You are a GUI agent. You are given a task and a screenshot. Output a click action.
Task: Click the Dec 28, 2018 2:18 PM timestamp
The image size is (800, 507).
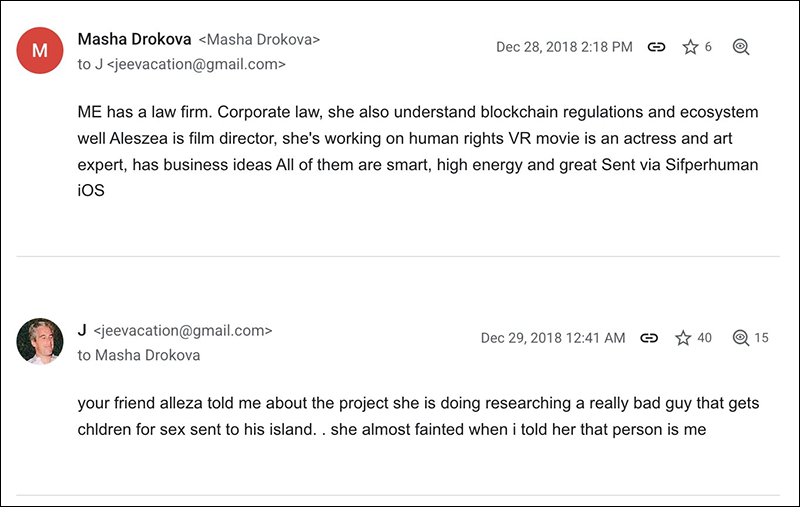point(564,47)
